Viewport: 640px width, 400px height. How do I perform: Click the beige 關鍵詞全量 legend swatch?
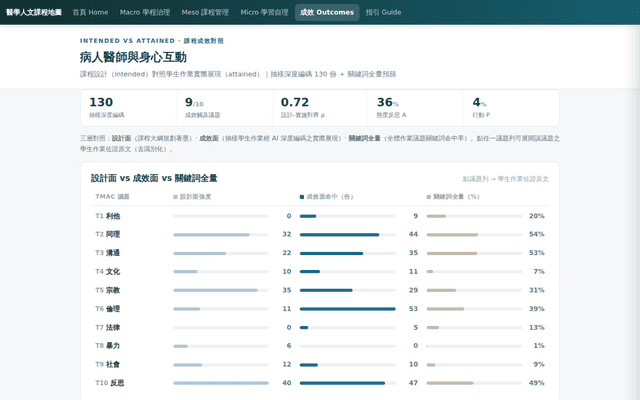click(429, 197)
